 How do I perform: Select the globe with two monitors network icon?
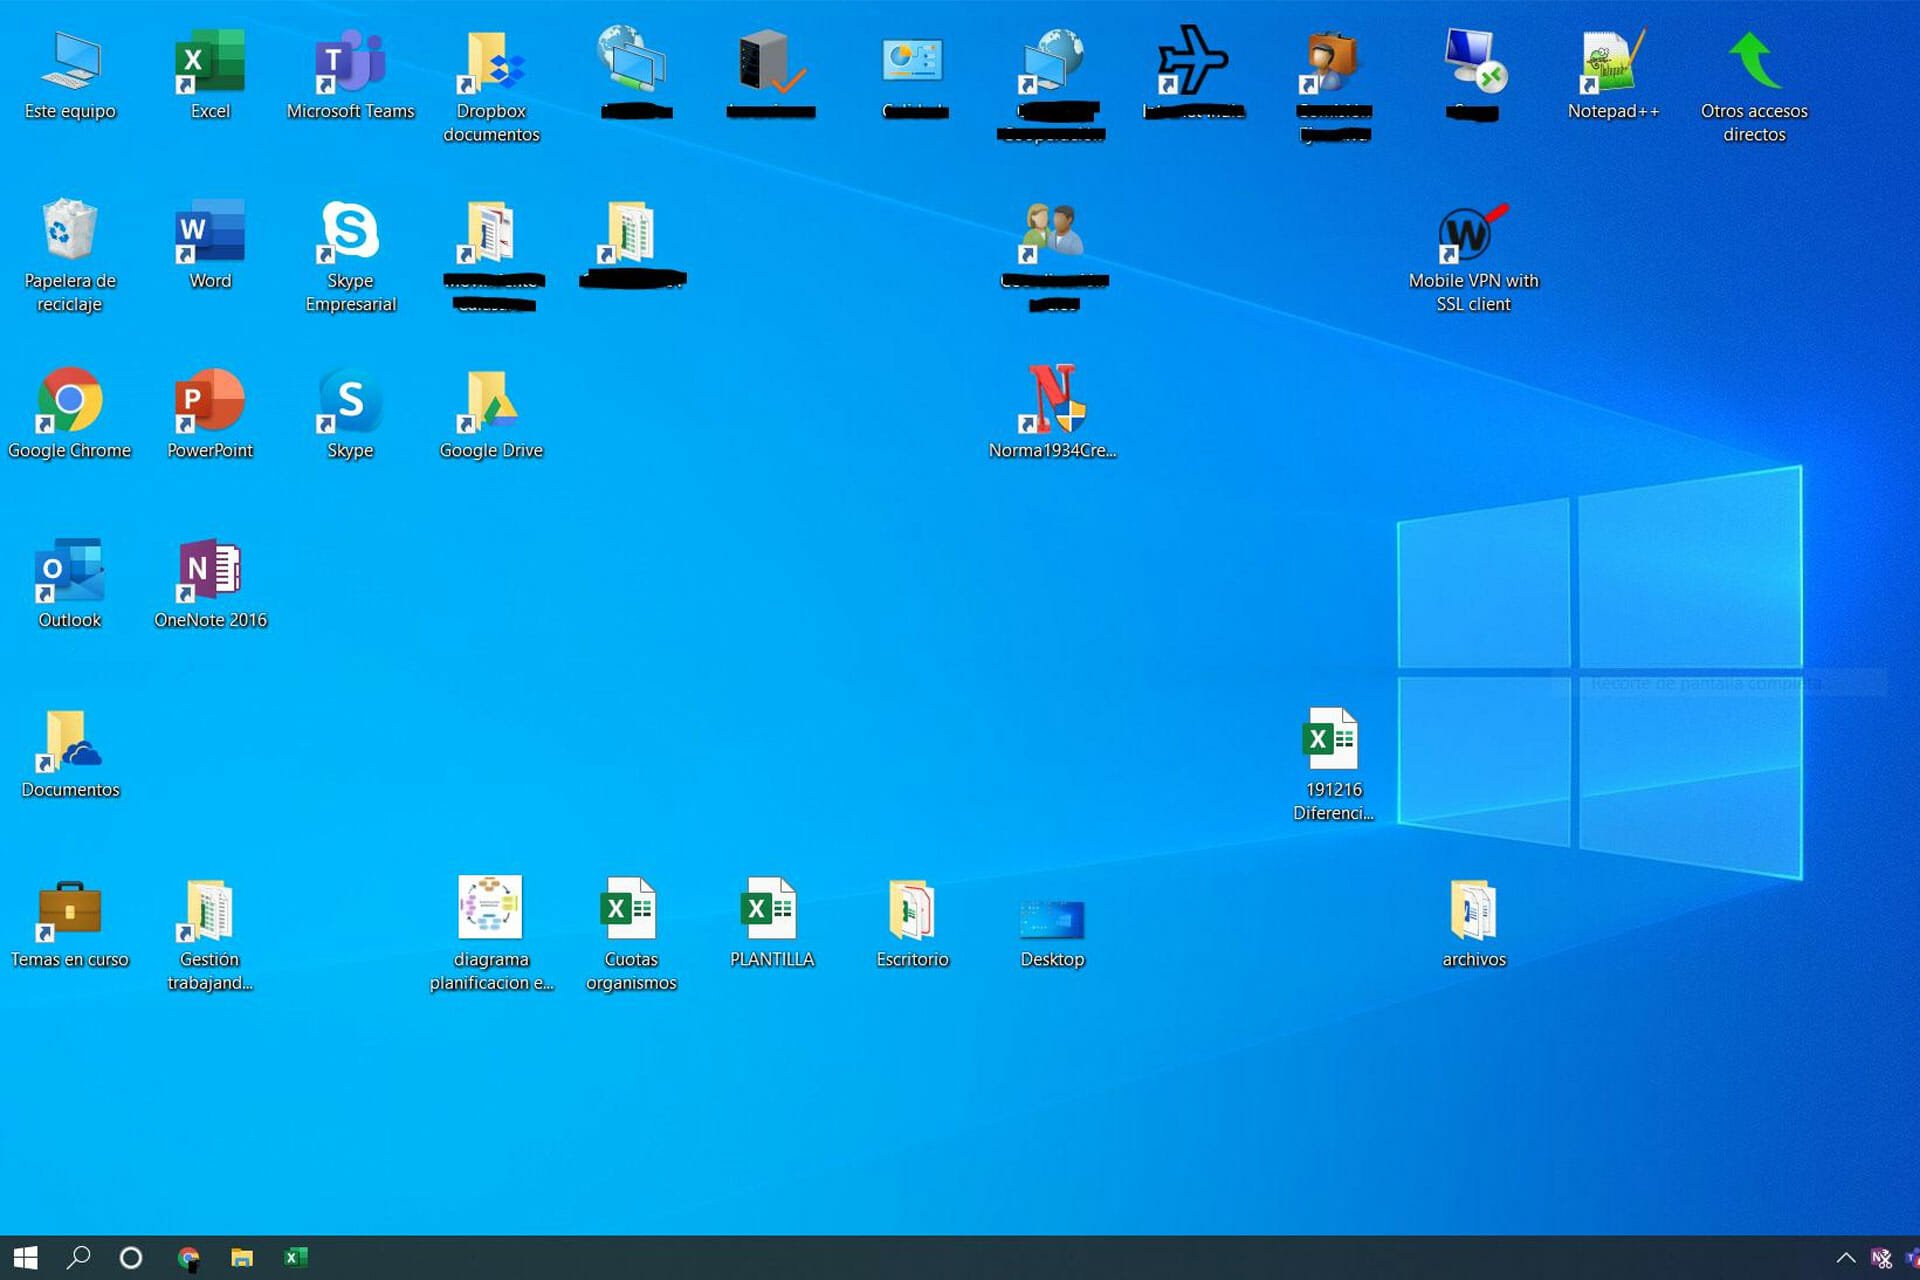point(631,60)
